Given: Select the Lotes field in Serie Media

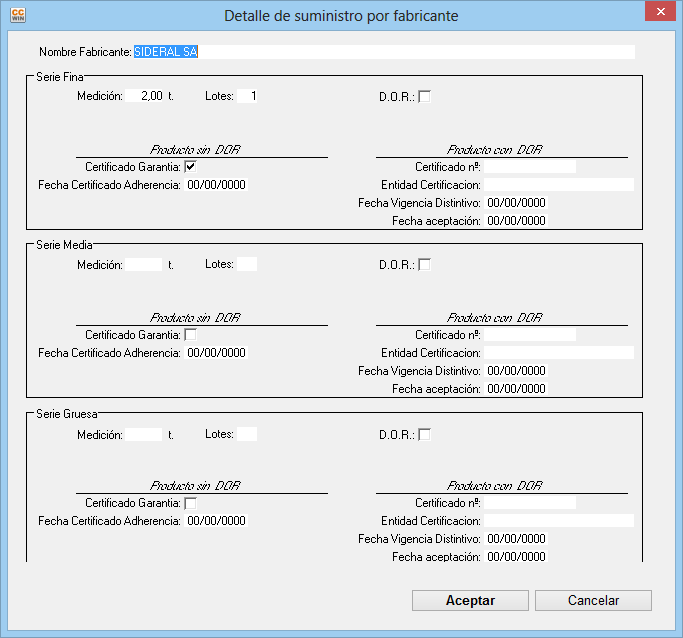Looking at the screenshot, I should 247,264.
